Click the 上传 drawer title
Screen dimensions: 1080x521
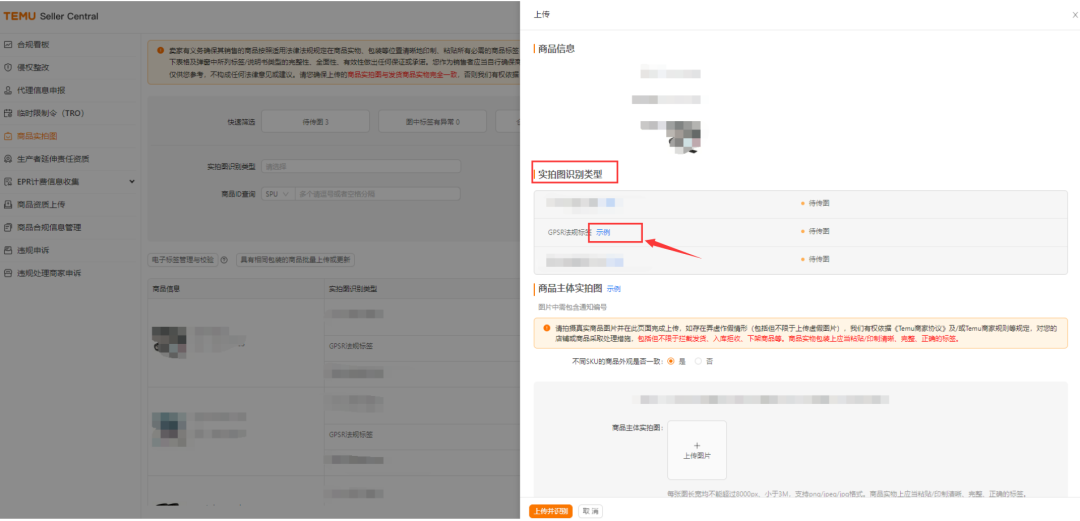point(542,14)
